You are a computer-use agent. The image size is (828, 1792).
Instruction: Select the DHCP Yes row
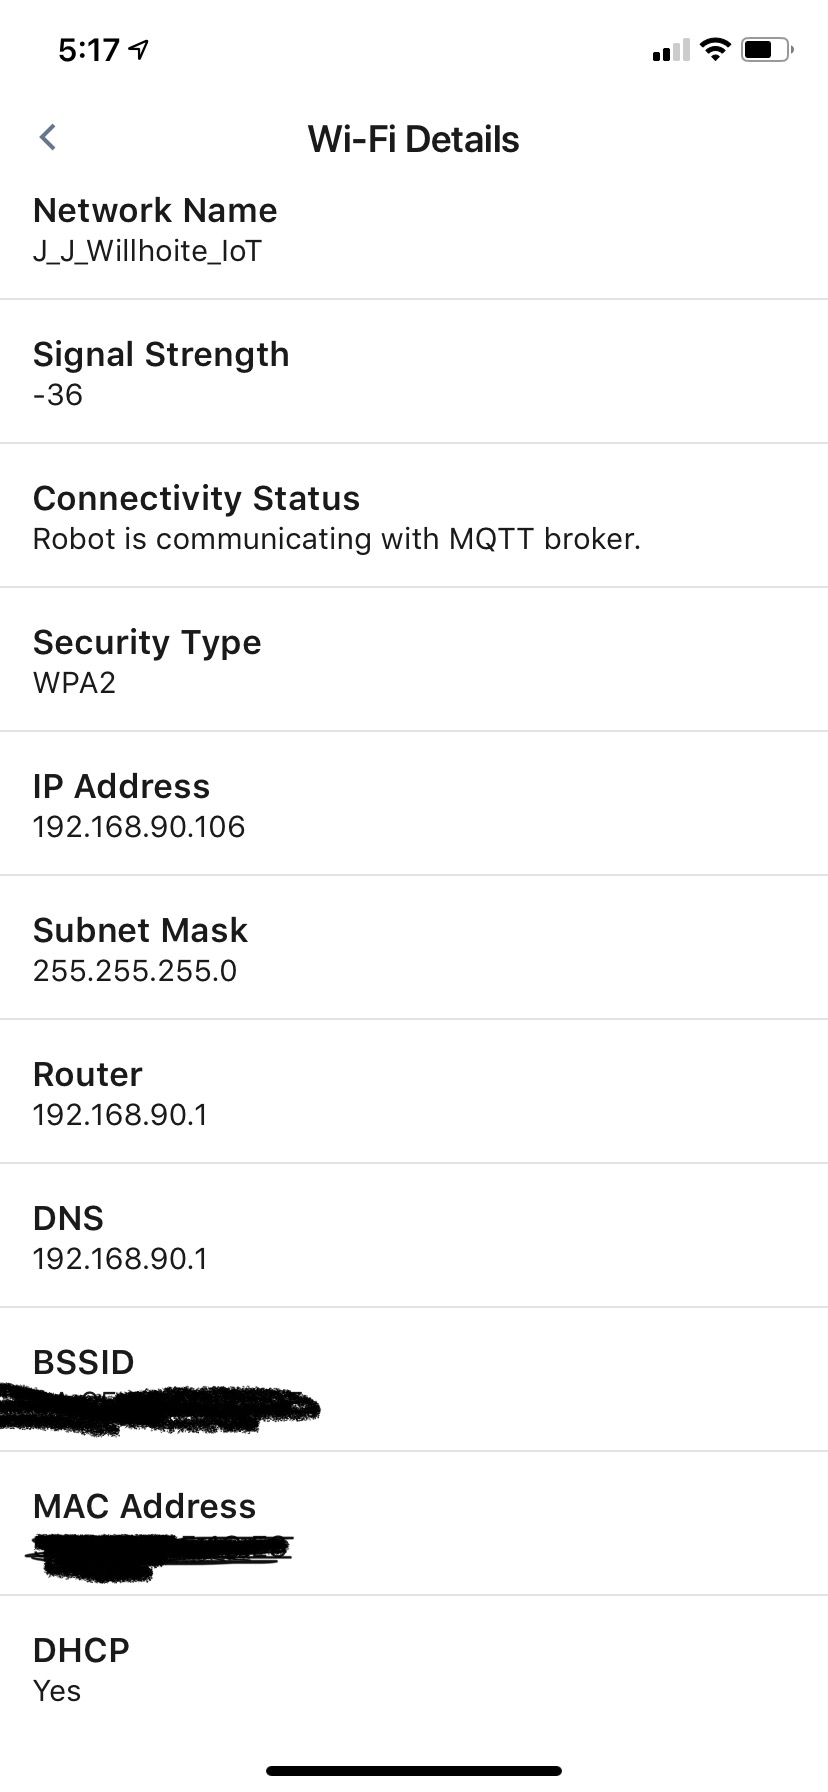click(x=414, y=1669)
